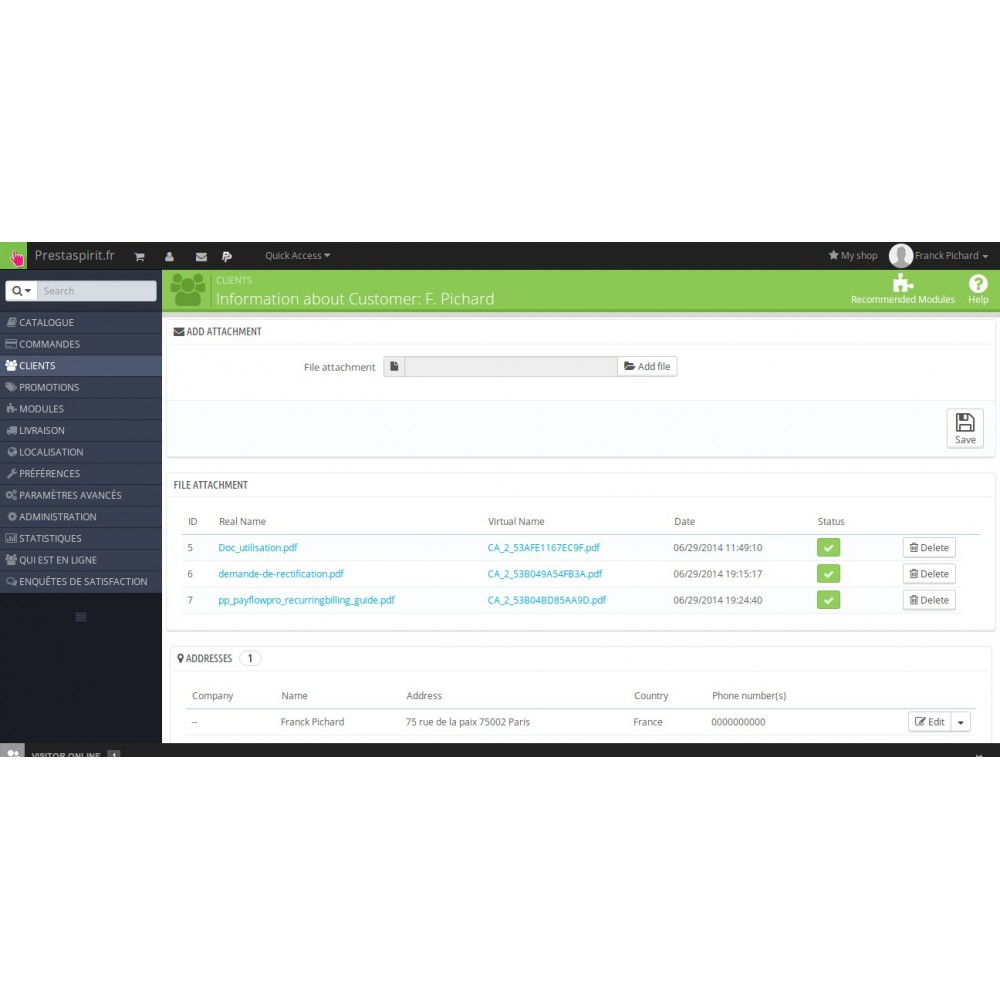Open the Commandes menu
1000x1000 pixels.
click(80, 344)
